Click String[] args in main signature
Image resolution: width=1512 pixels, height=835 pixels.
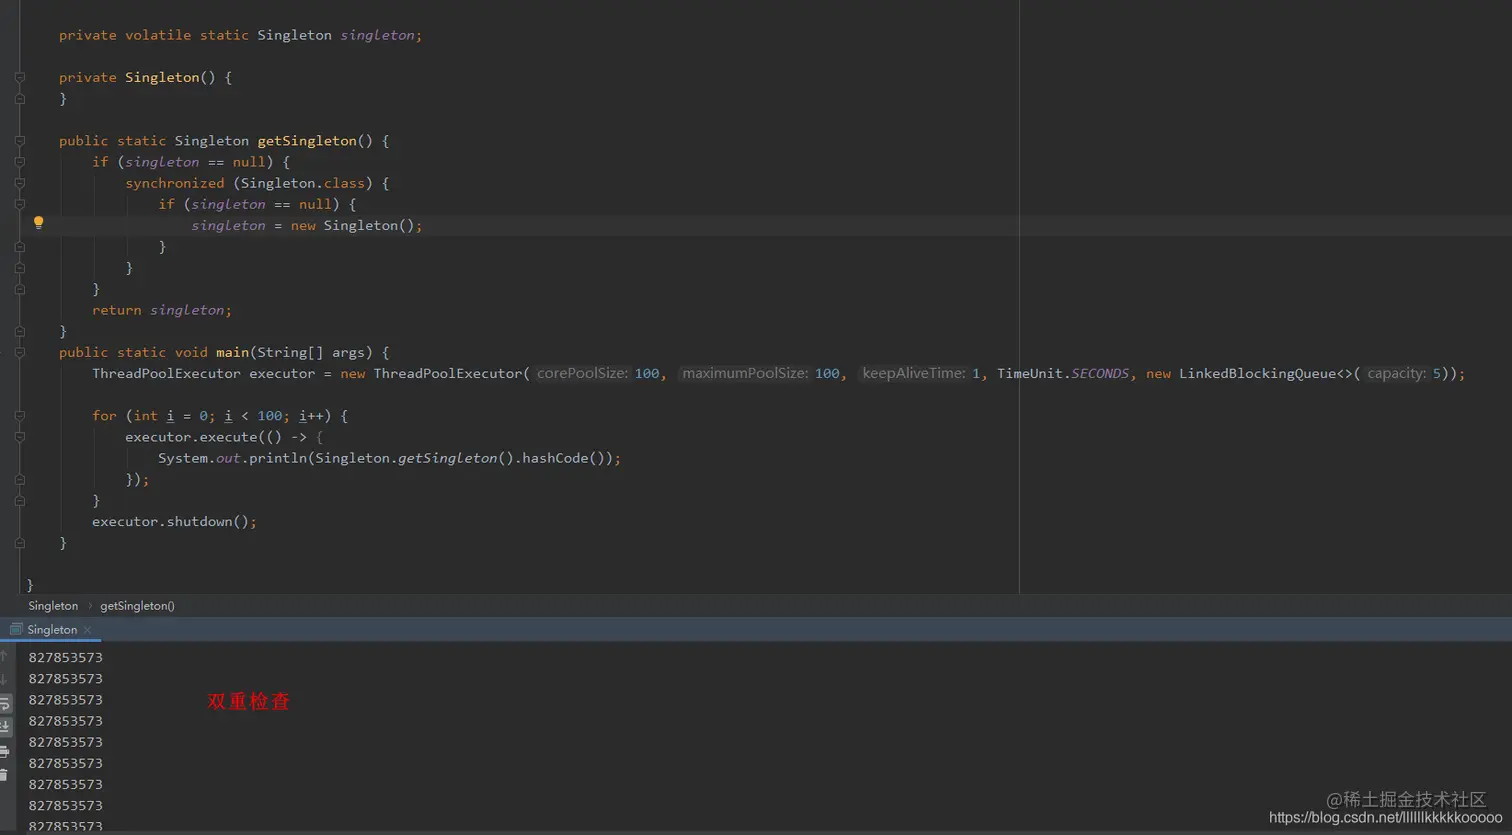pyautogui.click(x=312, y=352)
